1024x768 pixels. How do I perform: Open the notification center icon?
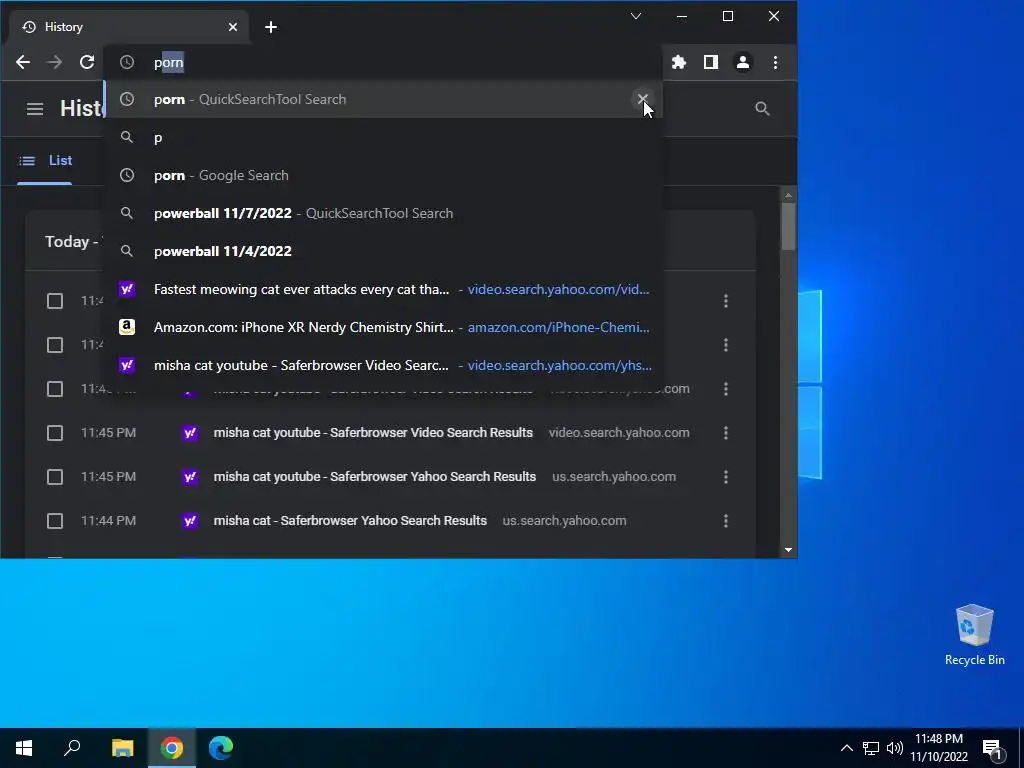(x=993, y=750)
